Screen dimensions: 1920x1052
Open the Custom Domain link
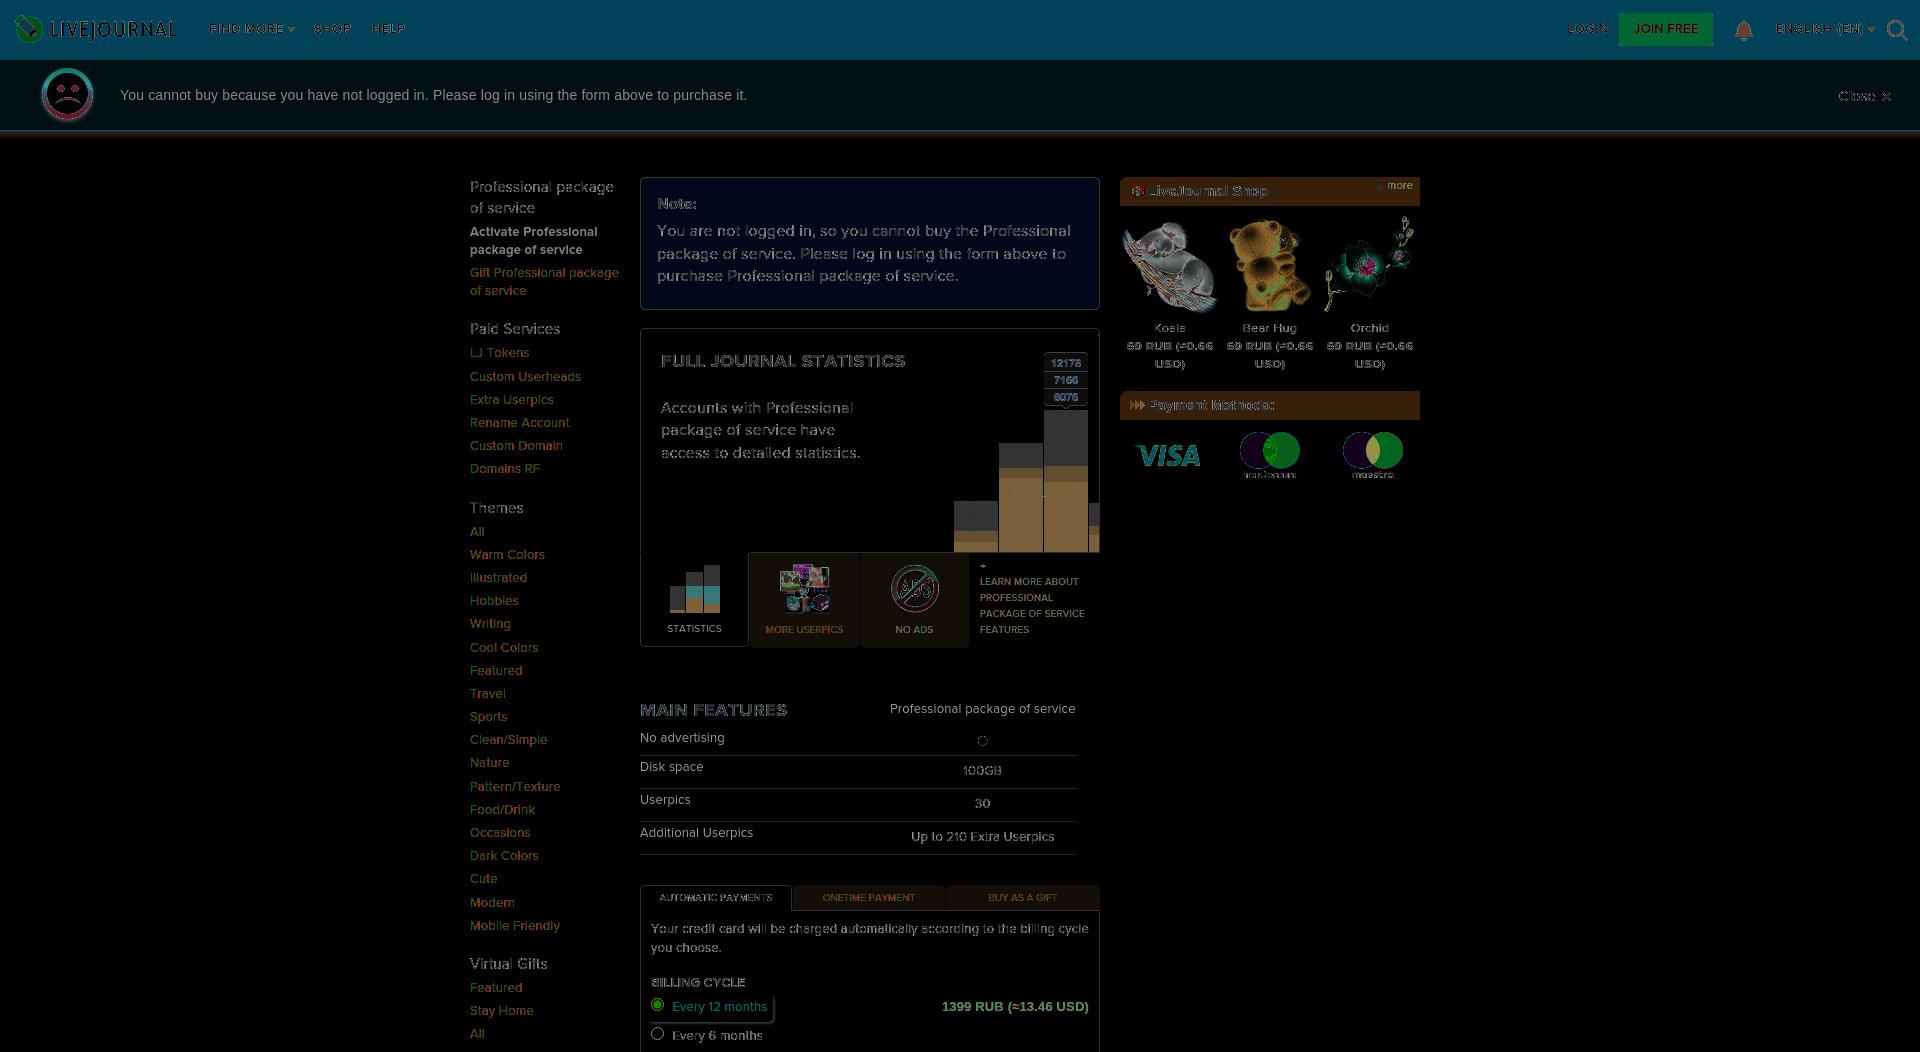pos(516,446)
